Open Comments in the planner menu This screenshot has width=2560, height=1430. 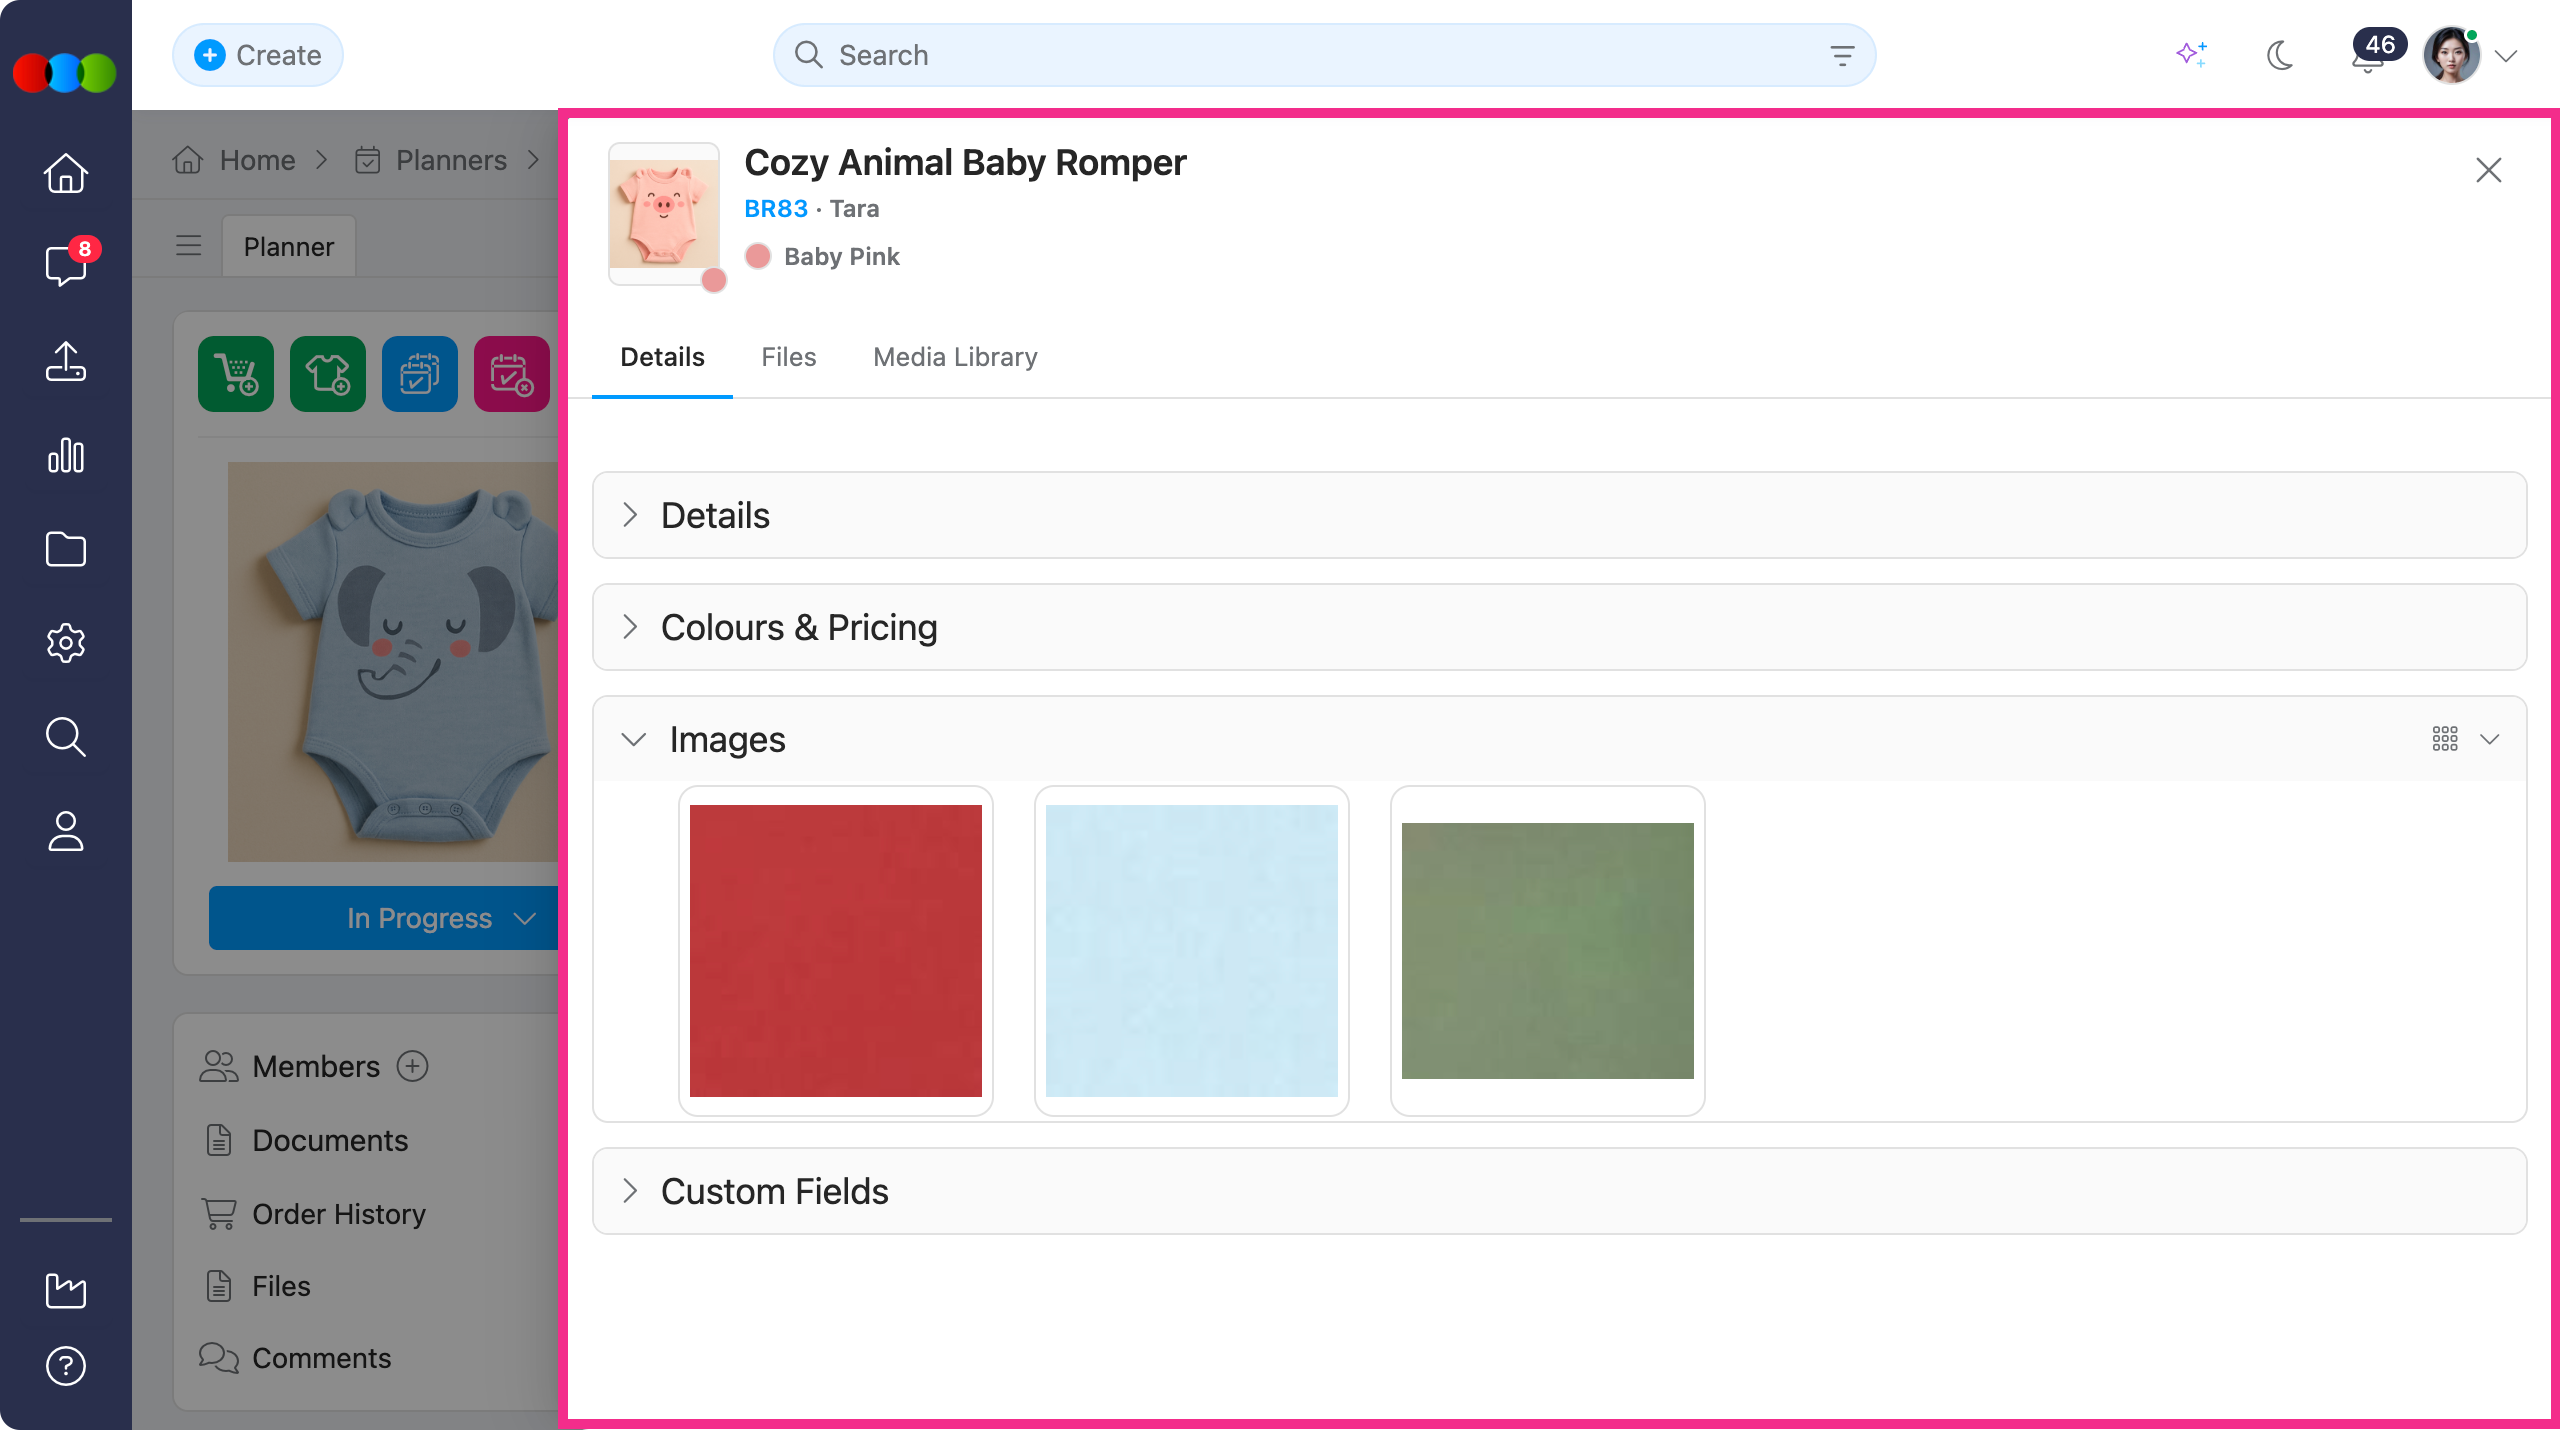321,1358
